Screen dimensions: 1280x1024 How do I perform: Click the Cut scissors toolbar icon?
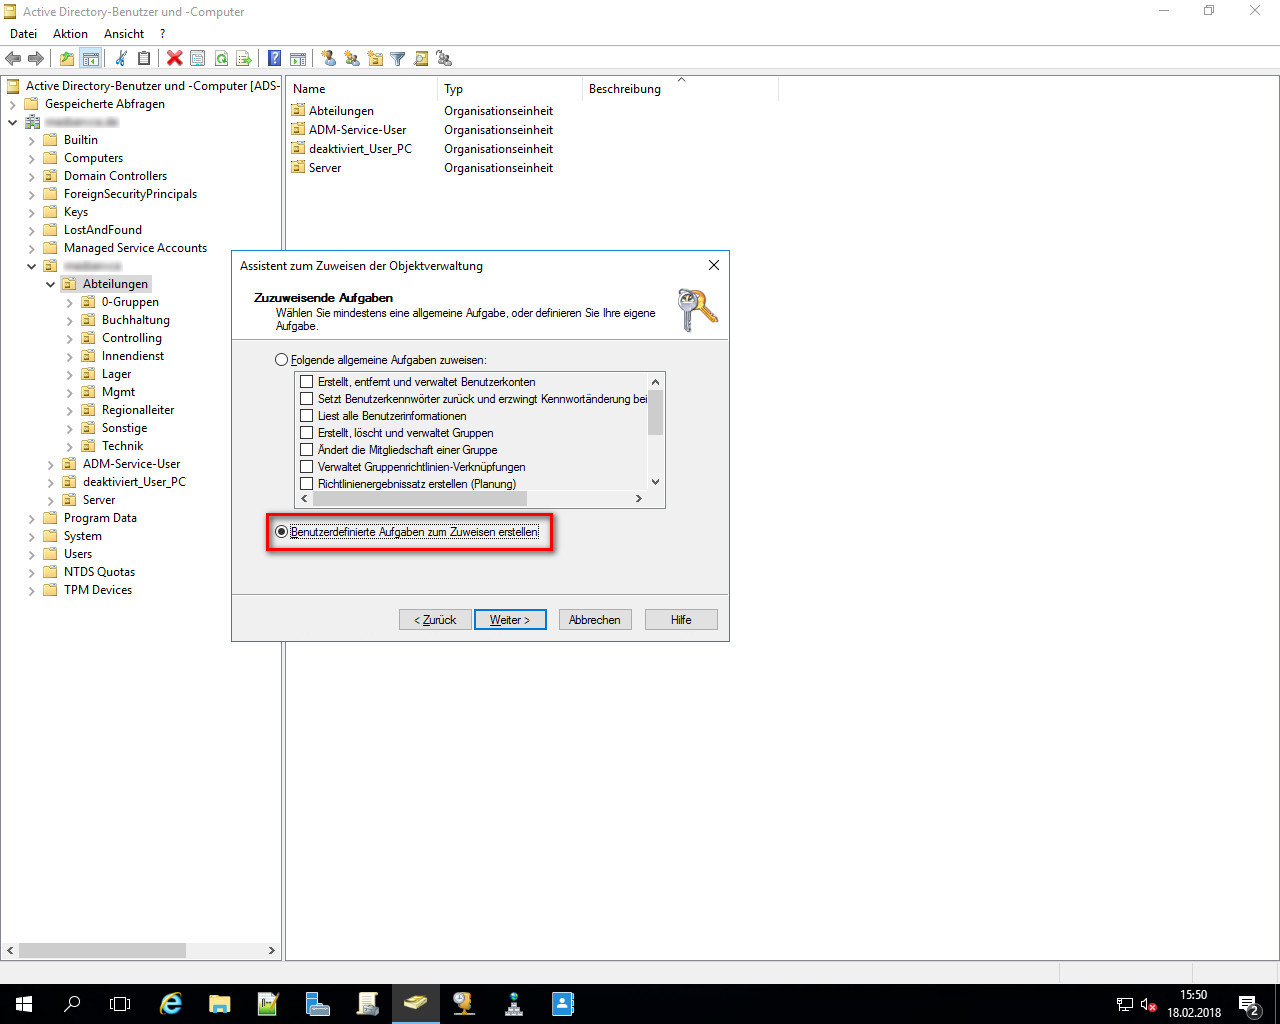point(121,59)
